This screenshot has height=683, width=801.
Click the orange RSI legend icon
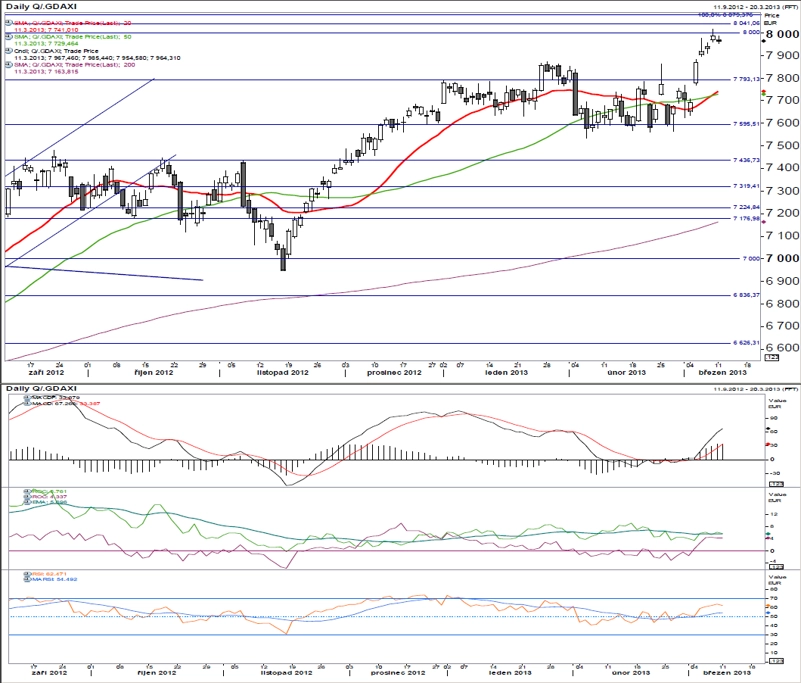[27, 574]
